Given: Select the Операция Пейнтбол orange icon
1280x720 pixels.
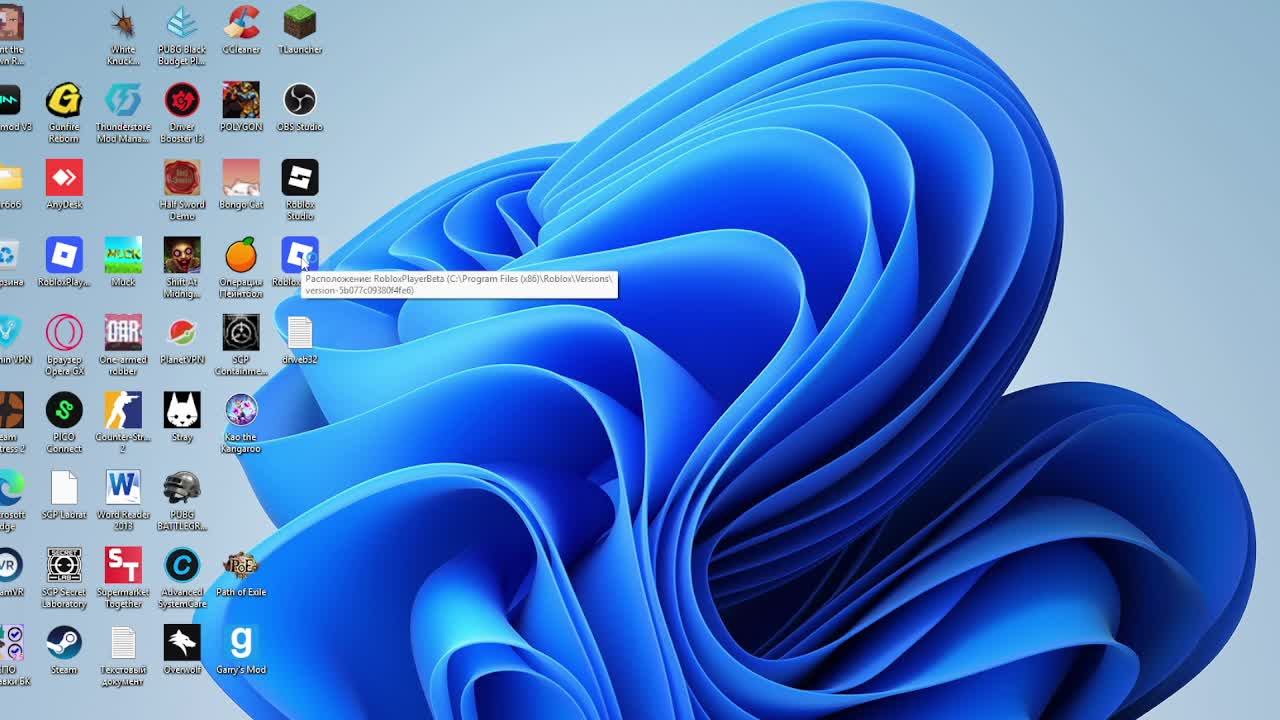Looking at the screenshot, I should point(241,268).
